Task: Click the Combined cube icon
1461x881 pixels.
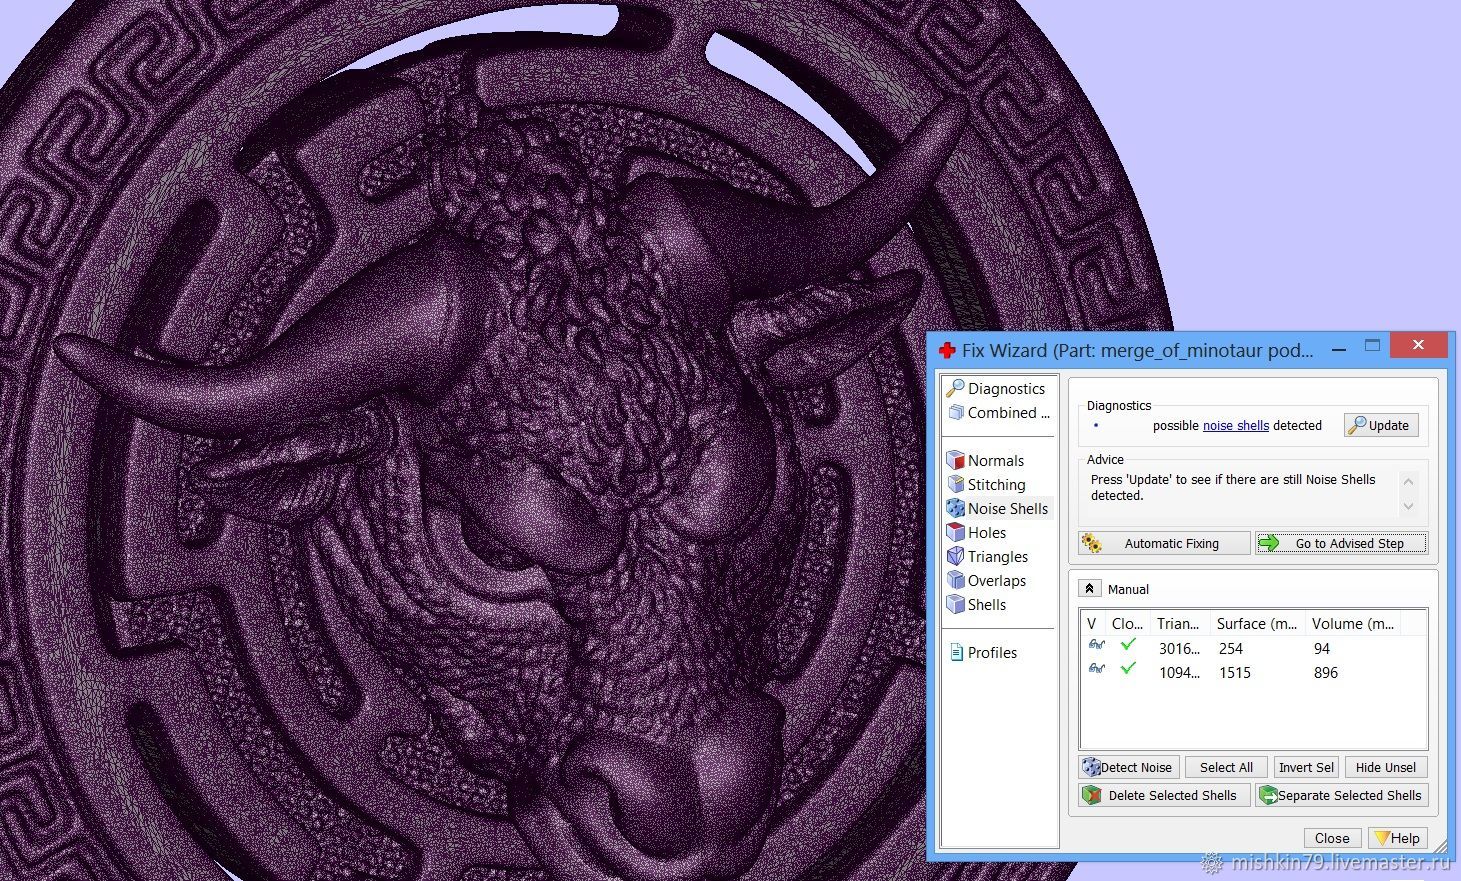Action: coord(955,412)
